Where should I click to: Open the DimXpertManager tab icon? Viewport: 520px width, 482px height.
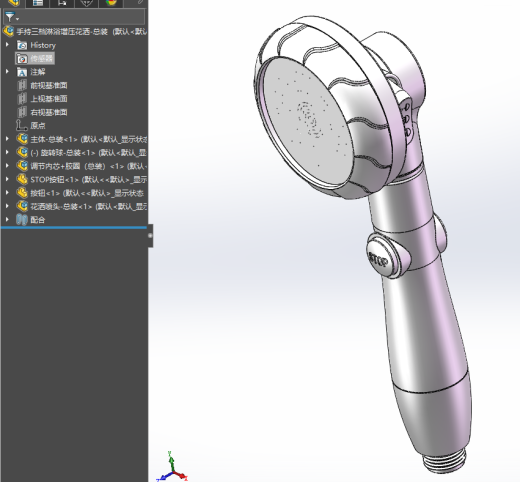point(86,3)
